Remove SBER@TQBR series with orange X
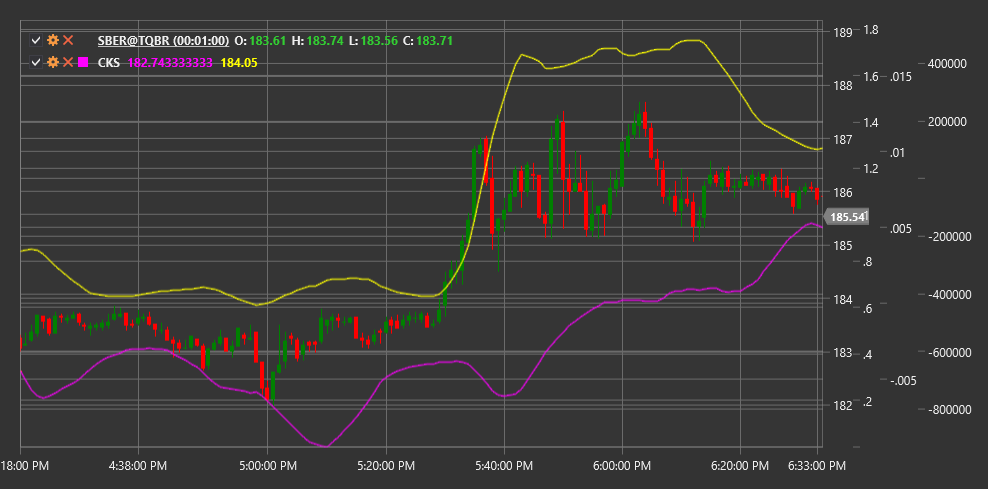988x489 pixels. coord(68,41)
